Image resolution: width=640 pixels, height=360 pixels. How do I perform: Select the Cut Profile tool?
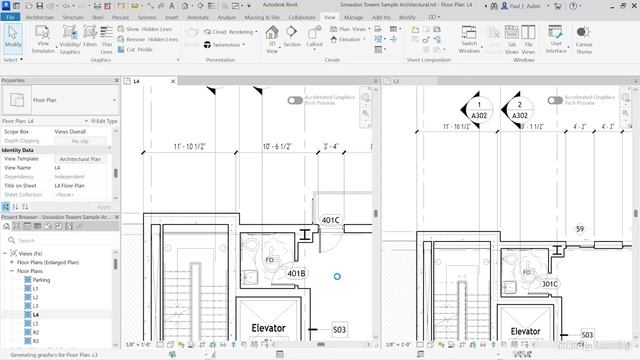pos(135,49)
